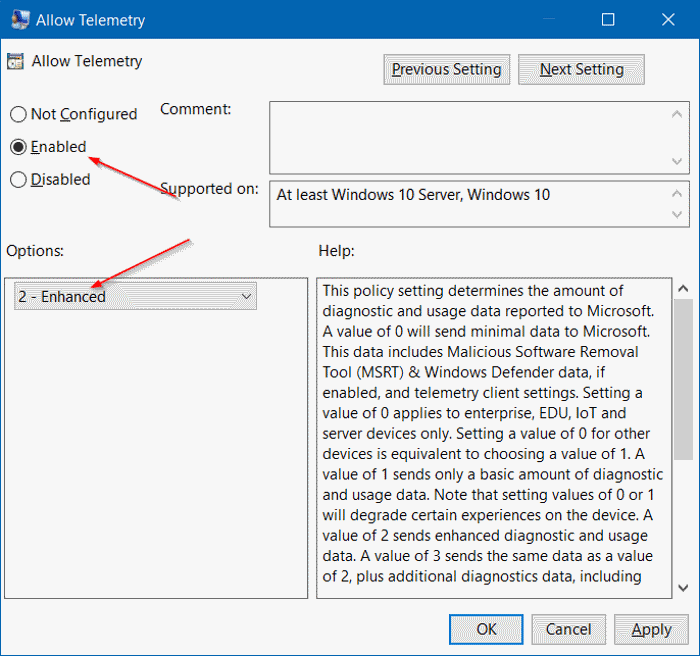Image resolution: width=700 pixels, height=656 pixels.
Task: Go to Next Setting
Action: click(x=581, y=69)
